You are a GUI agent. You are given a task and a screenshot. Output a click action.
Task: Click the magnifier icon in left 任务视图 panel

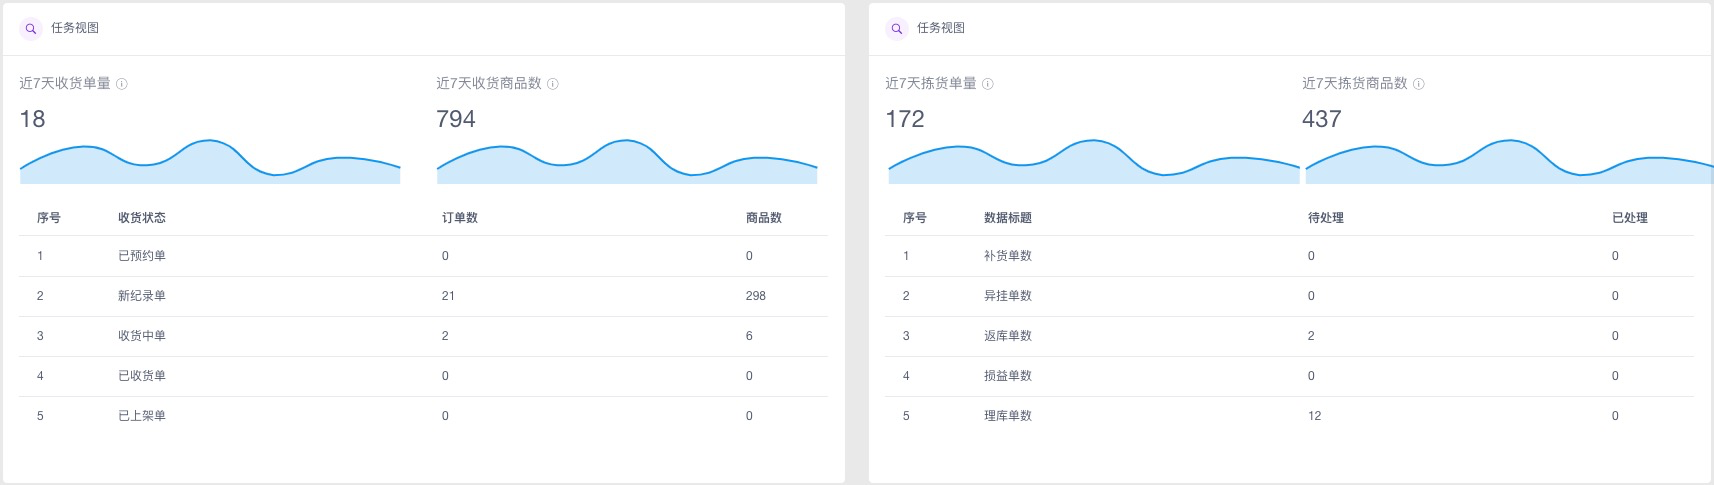[x=31, y=29]
